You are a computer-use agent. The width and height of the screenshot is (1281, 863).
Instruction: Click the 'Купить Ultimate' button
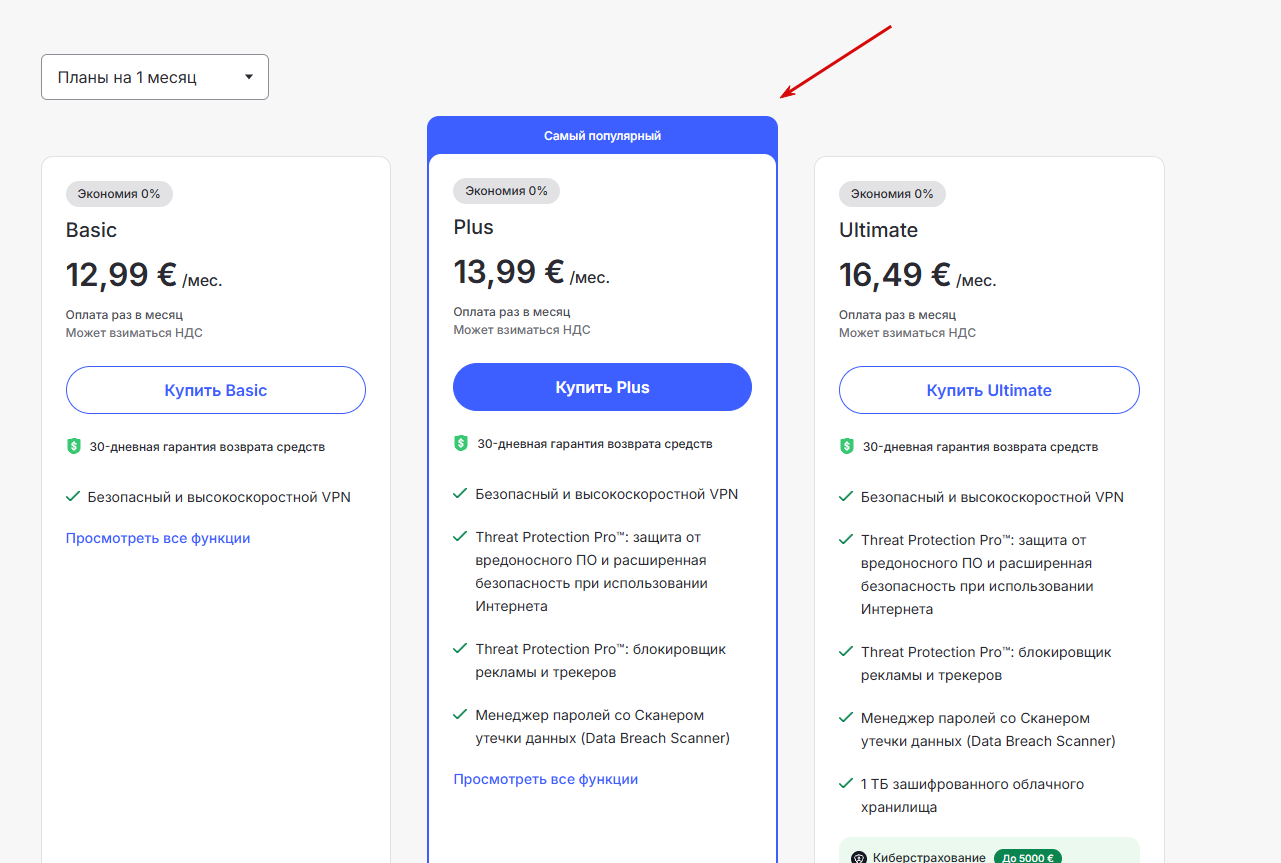click(x=989, y=390)
